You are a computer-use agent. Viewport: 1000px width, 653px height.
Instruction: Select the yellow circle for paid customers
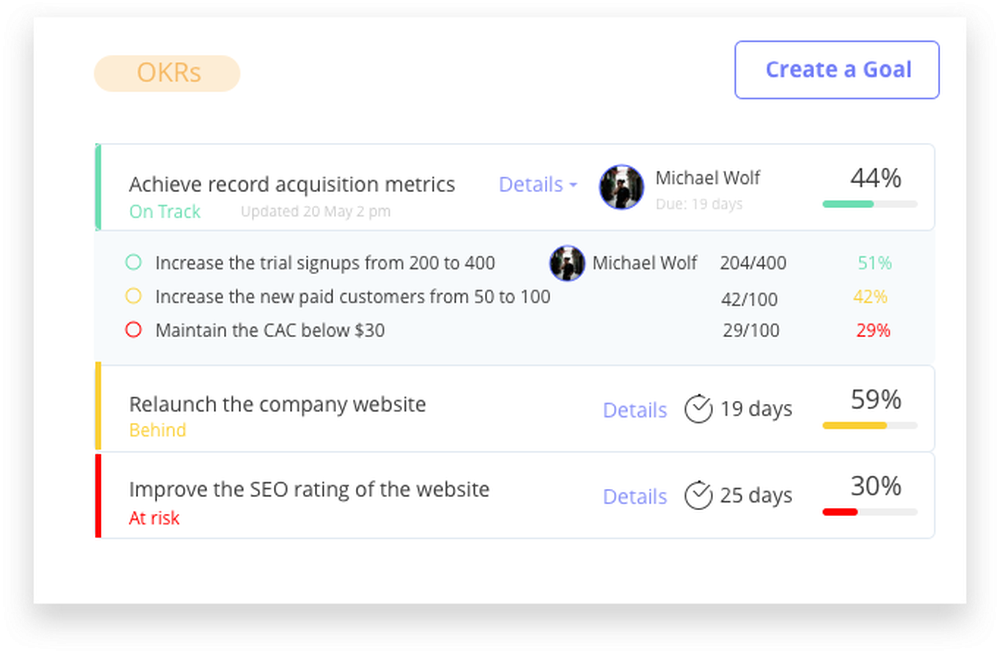(x=133, y=296)
